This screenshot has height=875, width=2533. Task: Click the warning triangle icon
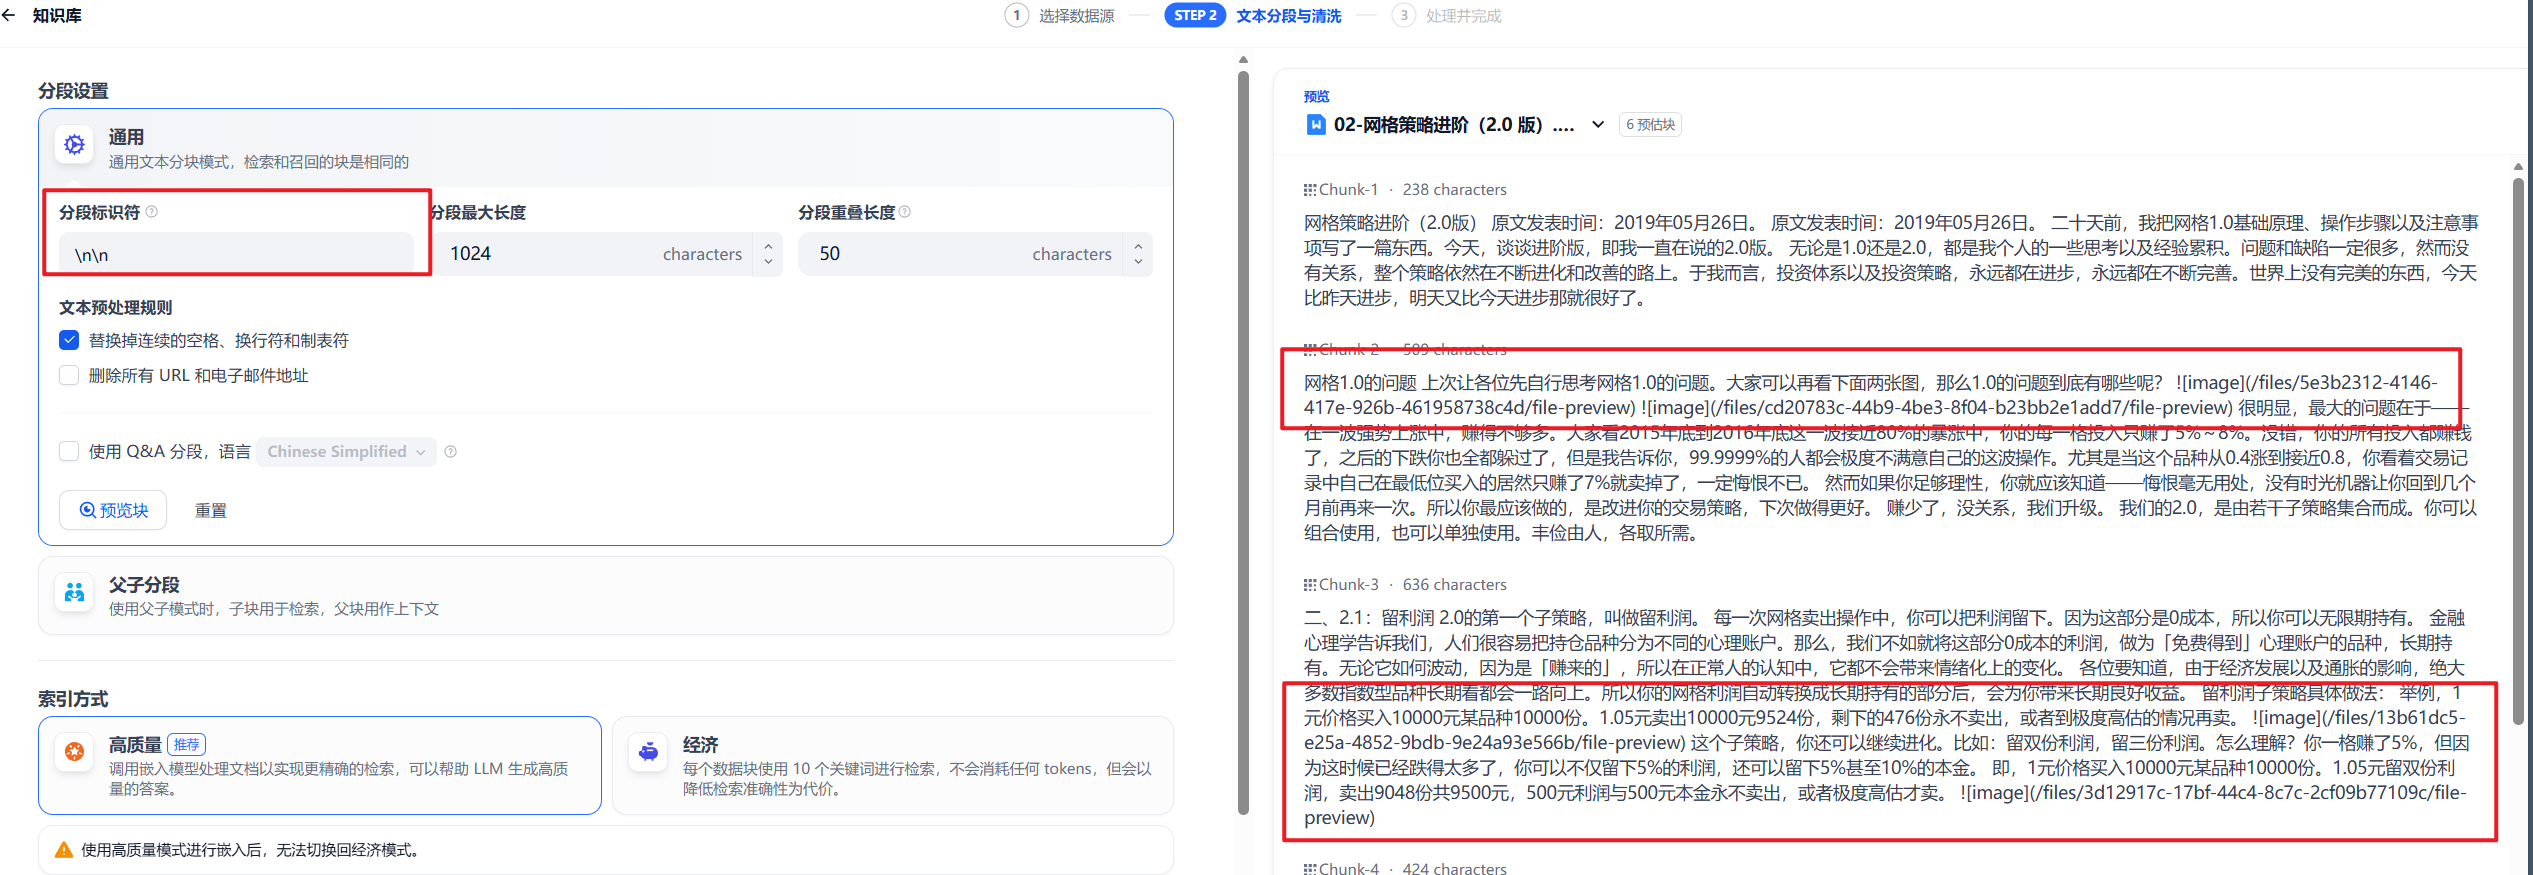click(x=64, y=850)
